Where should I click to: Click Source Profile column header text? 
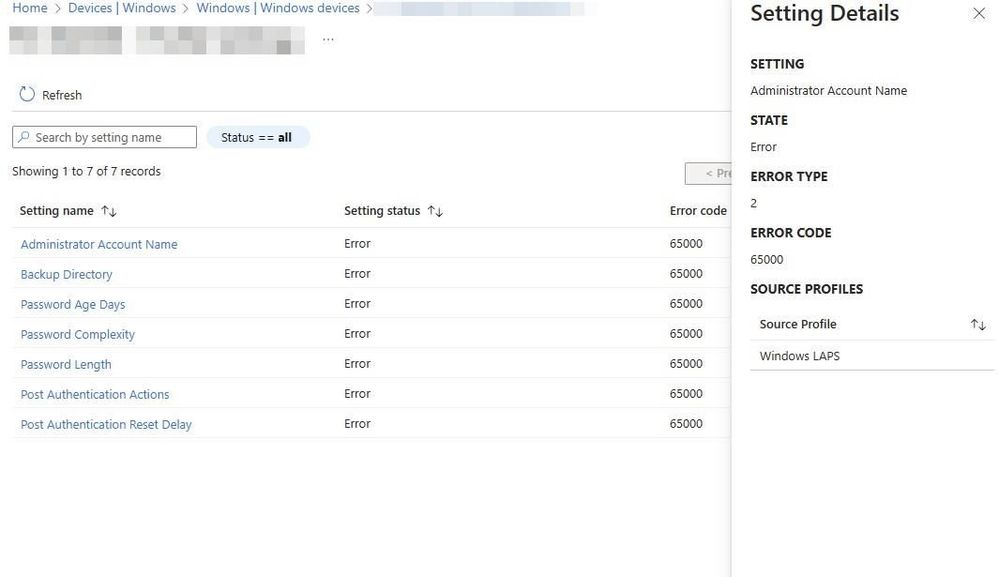point(798,324)
